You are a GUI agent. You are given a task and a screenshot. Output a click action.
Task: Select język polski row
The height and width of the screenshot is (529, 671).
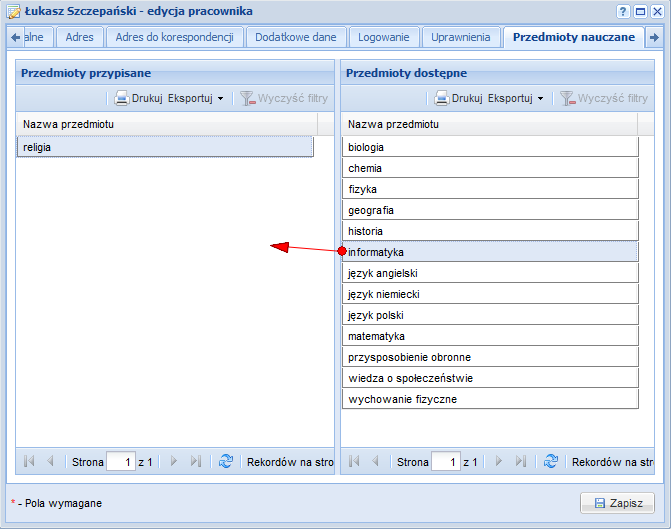click(490, 315)
